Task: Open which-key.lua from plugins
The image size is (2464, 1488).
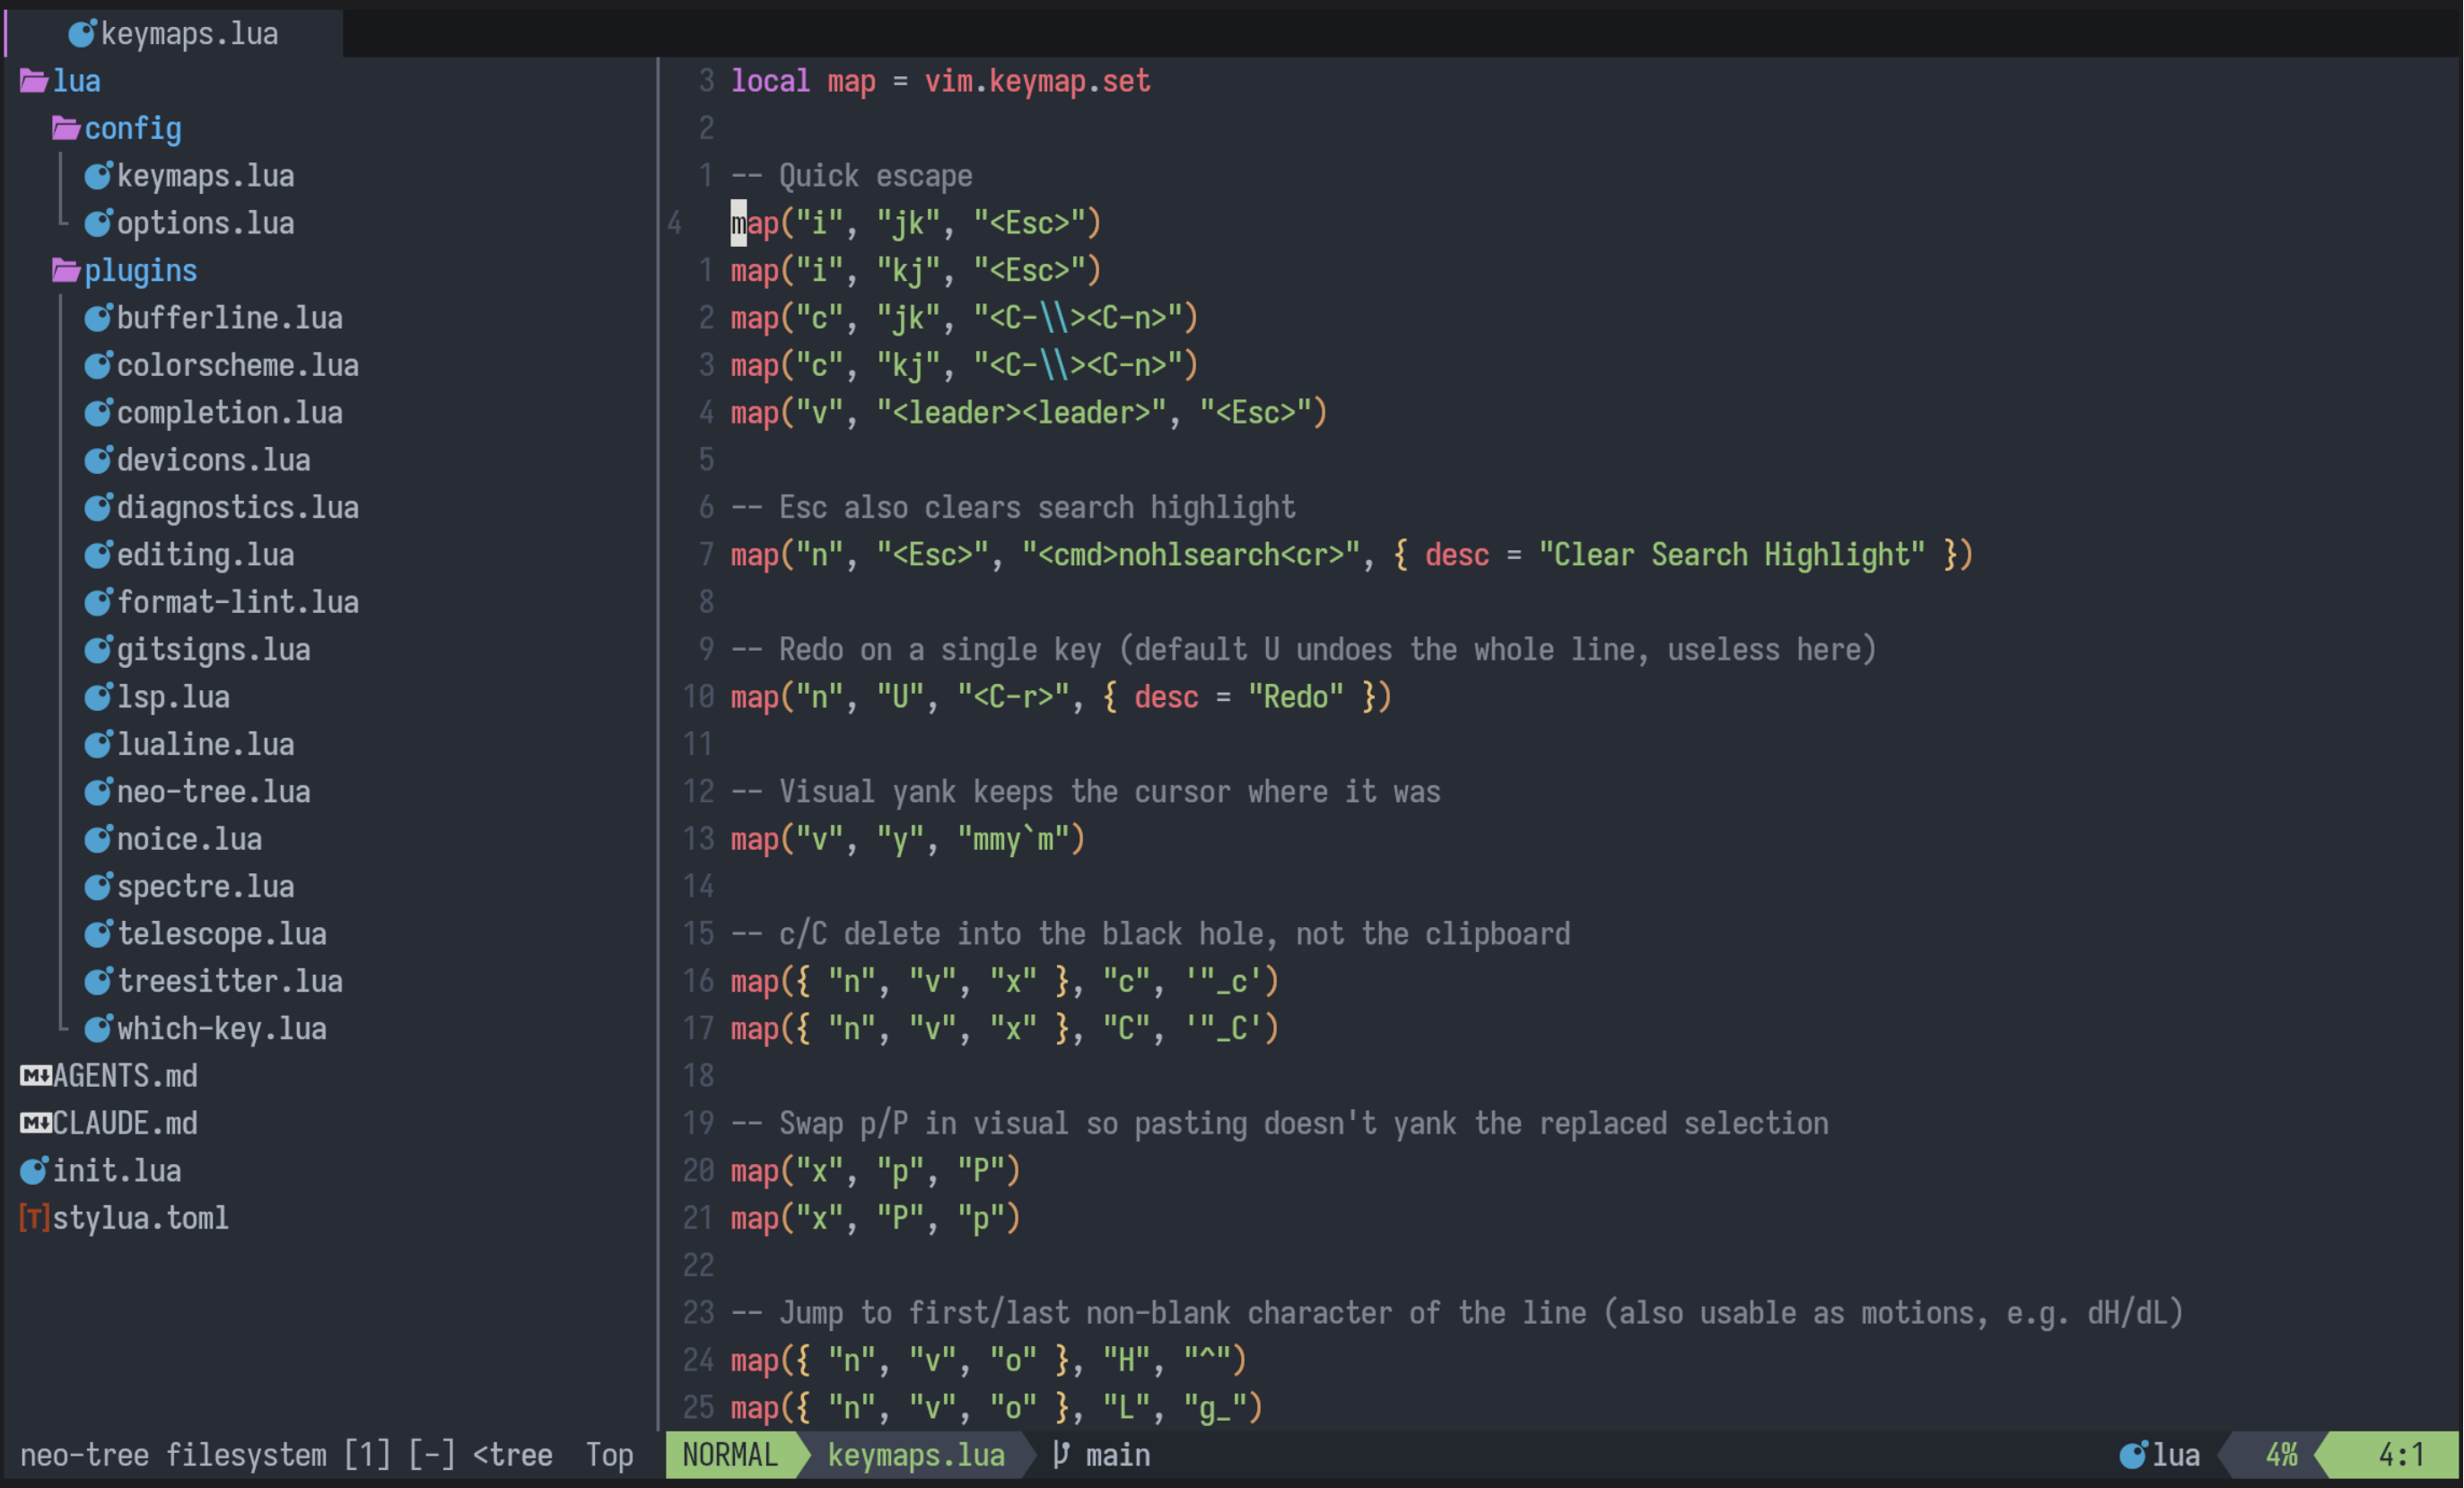Action: [222, 1028]
